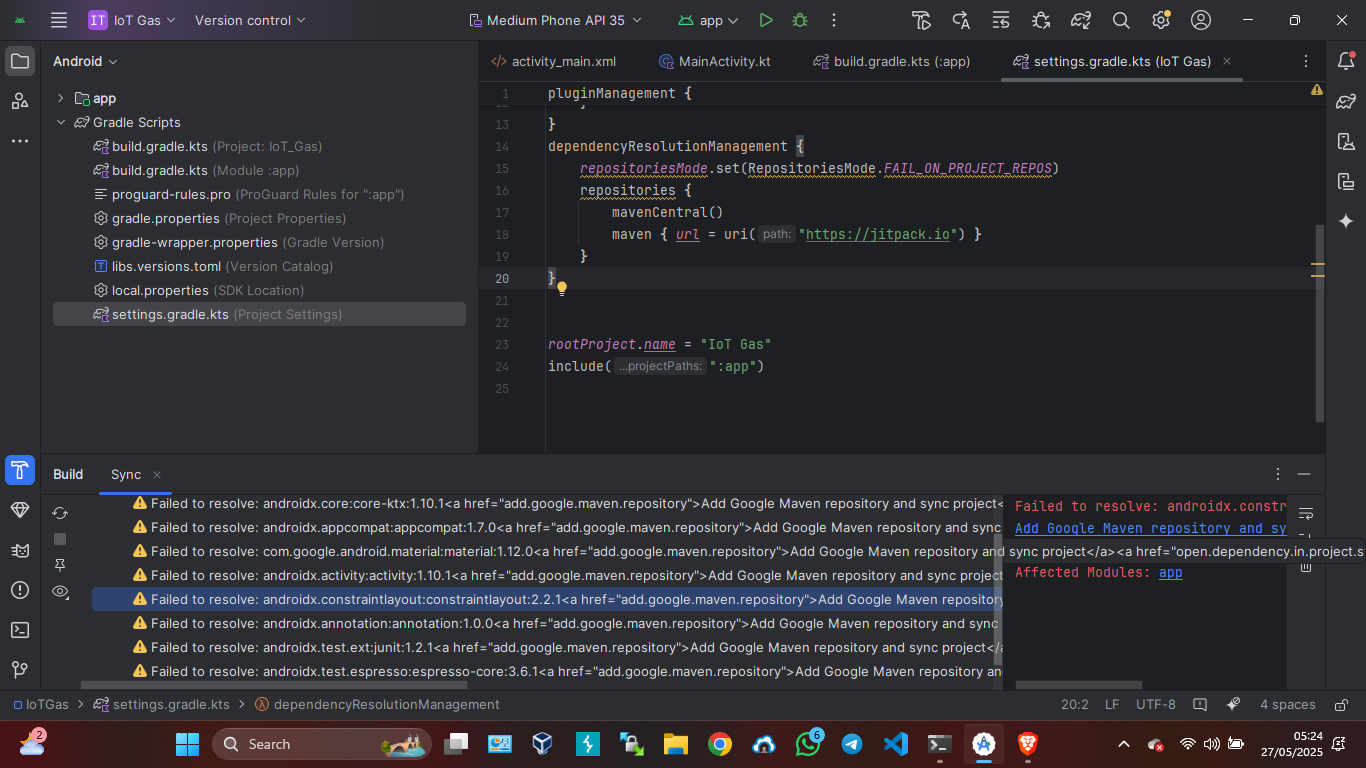The height and width of the screenshot is (768, 1366).
Task: Open IDE settings gear icon
Action: click(1161, 20)
